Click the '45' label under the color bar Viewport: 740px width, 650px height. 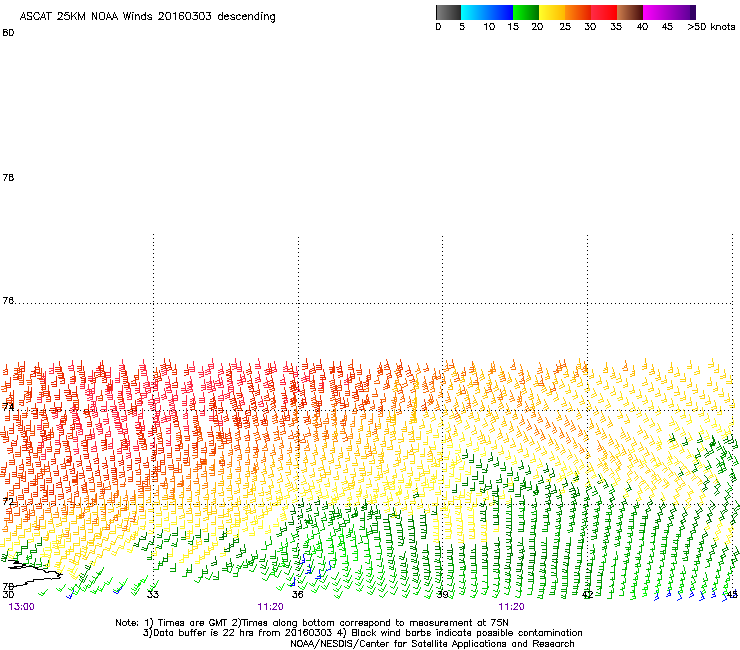667,27
